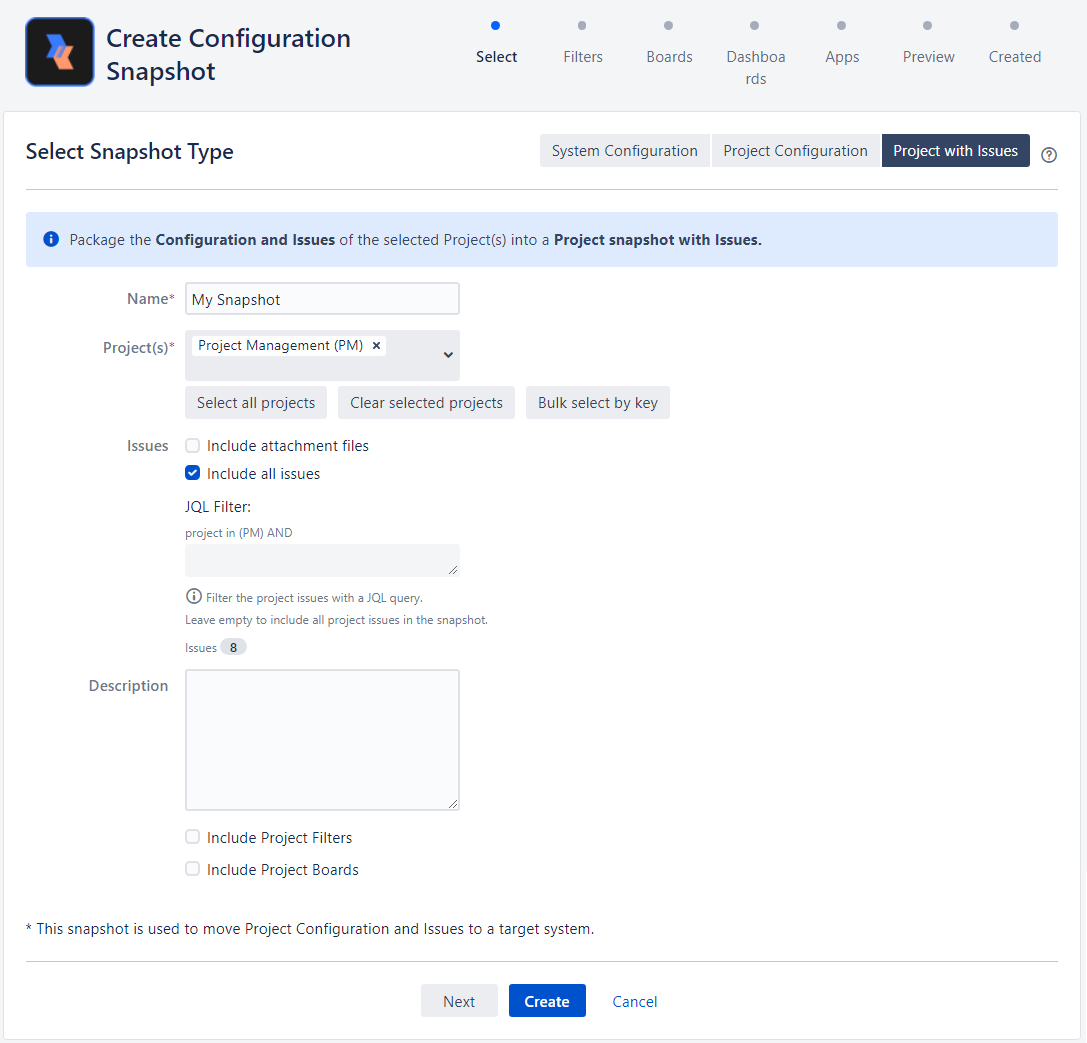1087x1043 pixels.
Task: Switch to System Configuration tab
Action: click(624, 151)
